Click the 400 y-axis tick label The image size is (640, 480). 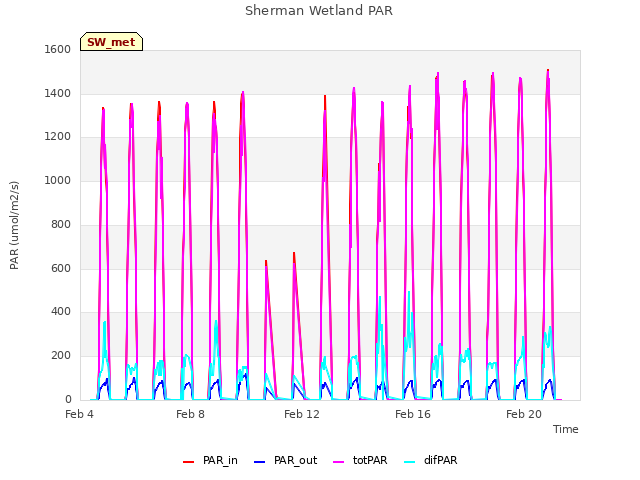[x=61, y=312]
